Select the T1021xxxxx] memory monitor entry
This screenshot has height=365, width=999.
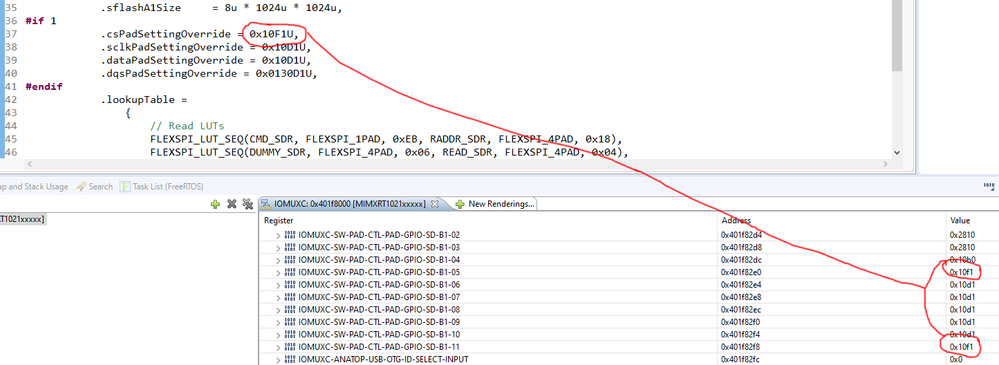(22, 218)
